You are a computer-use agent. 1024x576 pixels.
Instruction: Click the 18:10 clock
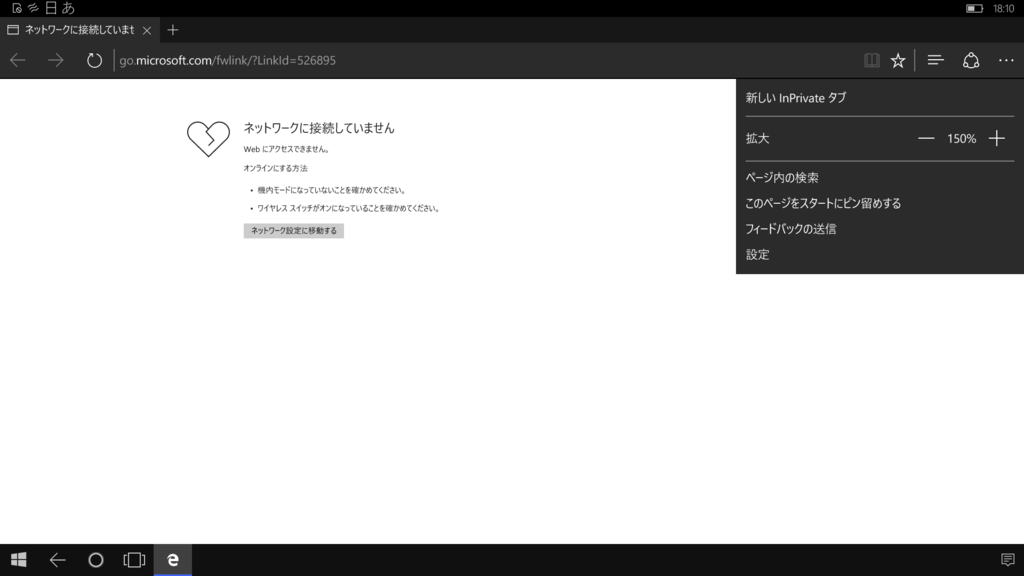tap(1003, 8)
